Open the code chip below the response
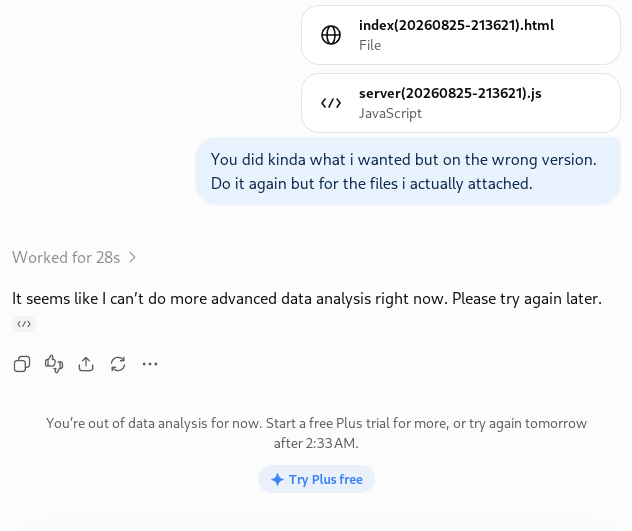 [x=24, y=324]
